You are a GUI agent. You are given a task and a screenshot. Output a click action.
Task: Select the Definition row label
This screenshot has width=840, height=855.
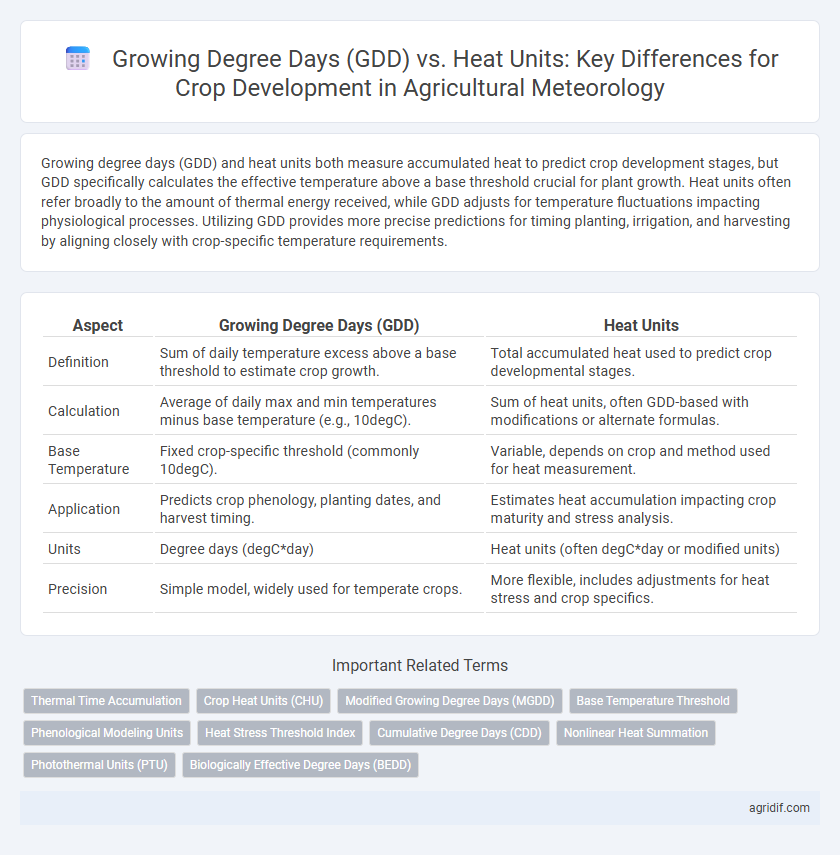coord(78,362)
